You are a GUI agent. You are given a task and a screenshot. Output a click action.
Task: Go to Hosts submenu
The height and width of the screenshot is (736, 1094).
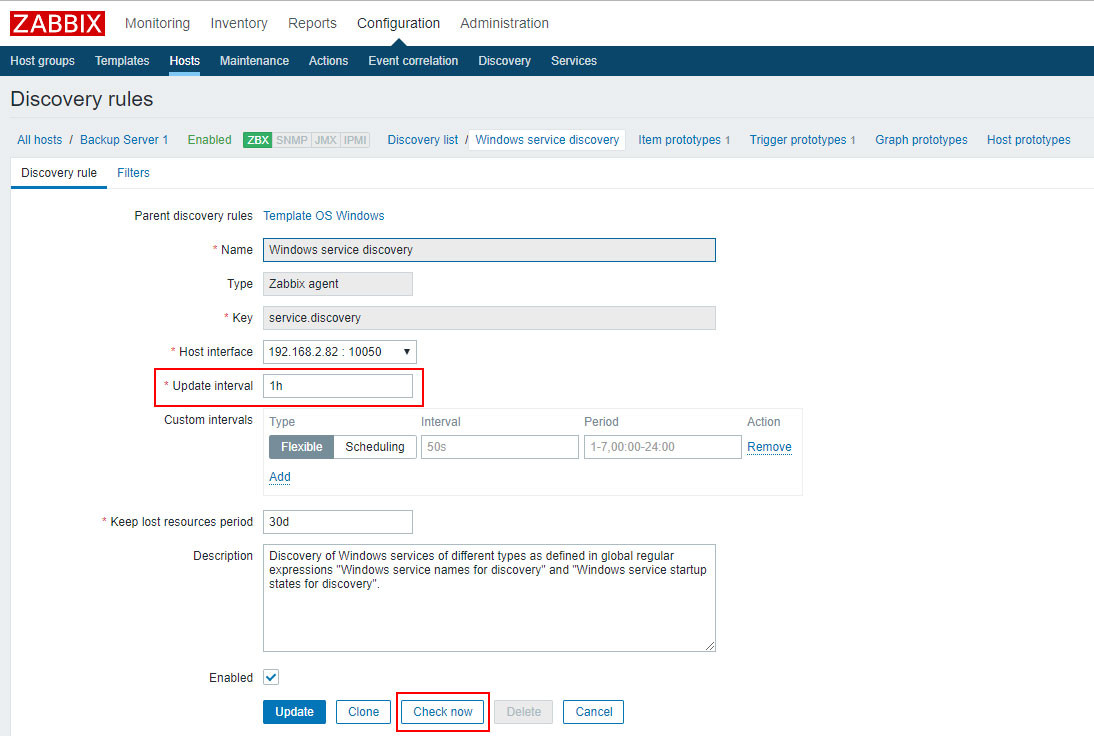tap(184, 61)
